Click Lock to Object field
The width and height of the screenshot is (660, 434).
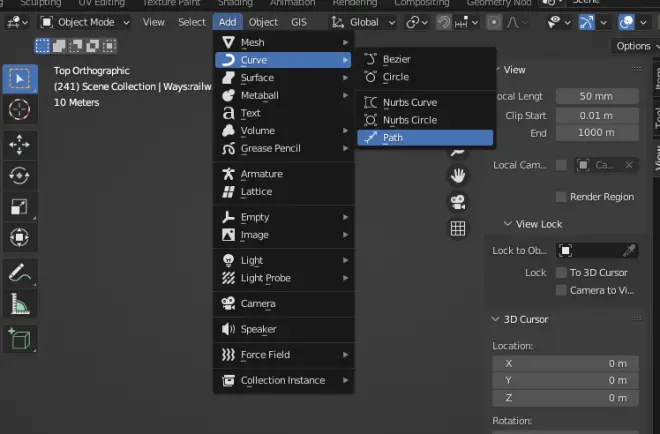[x=597, y=250]
